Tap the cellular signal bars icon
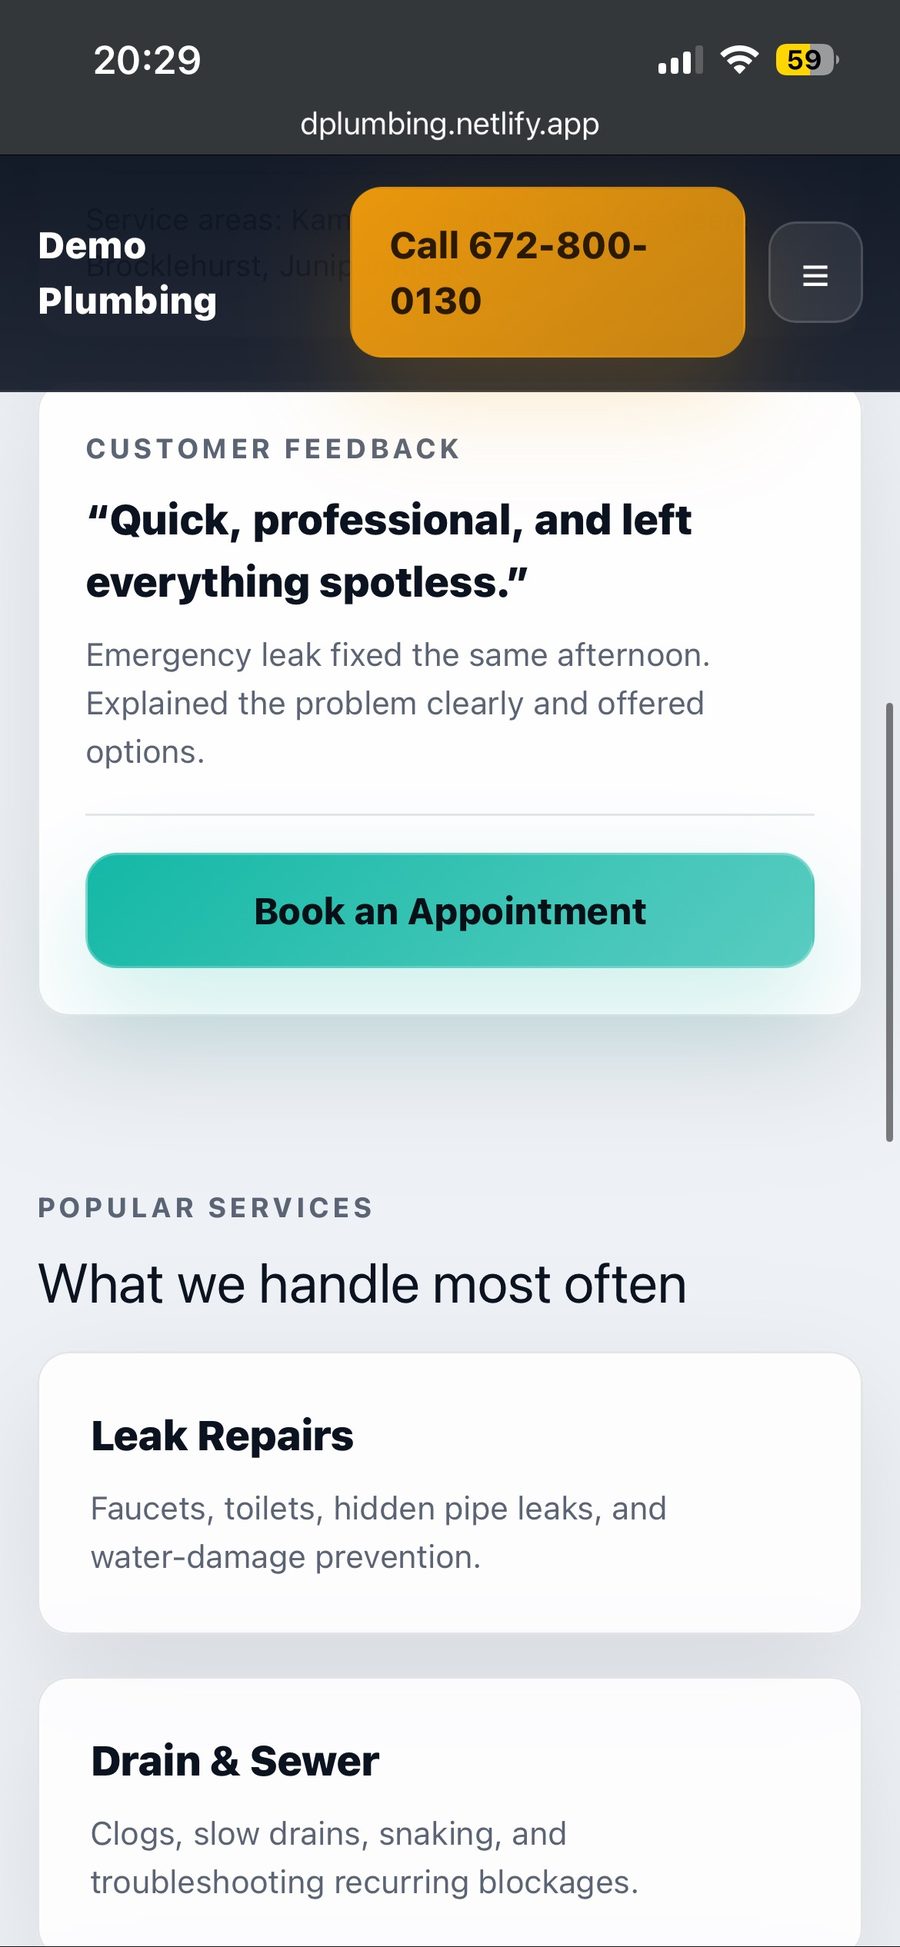 click(x=679, y=61)
